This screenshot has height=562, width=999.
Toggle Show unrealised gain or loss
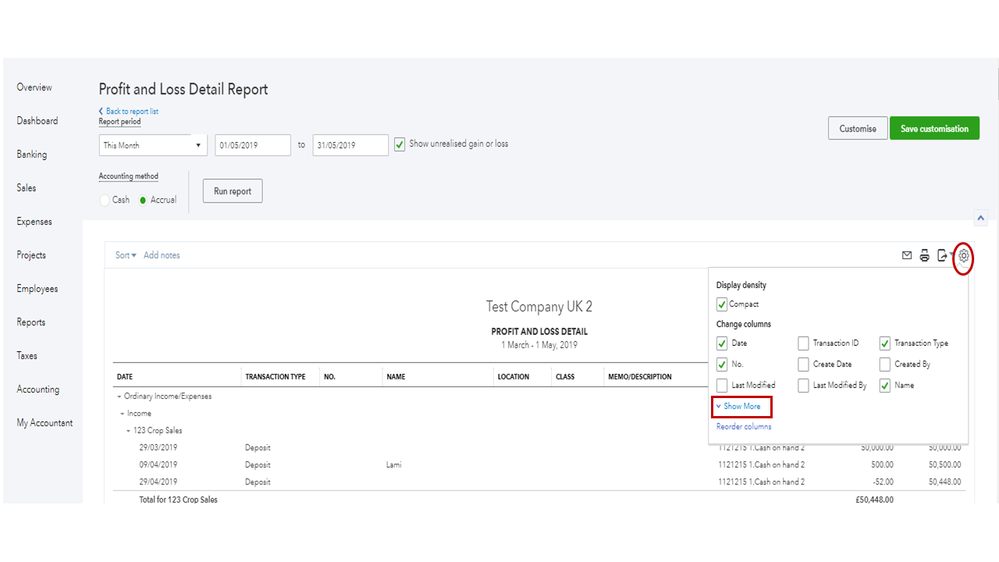coord(400,144)
